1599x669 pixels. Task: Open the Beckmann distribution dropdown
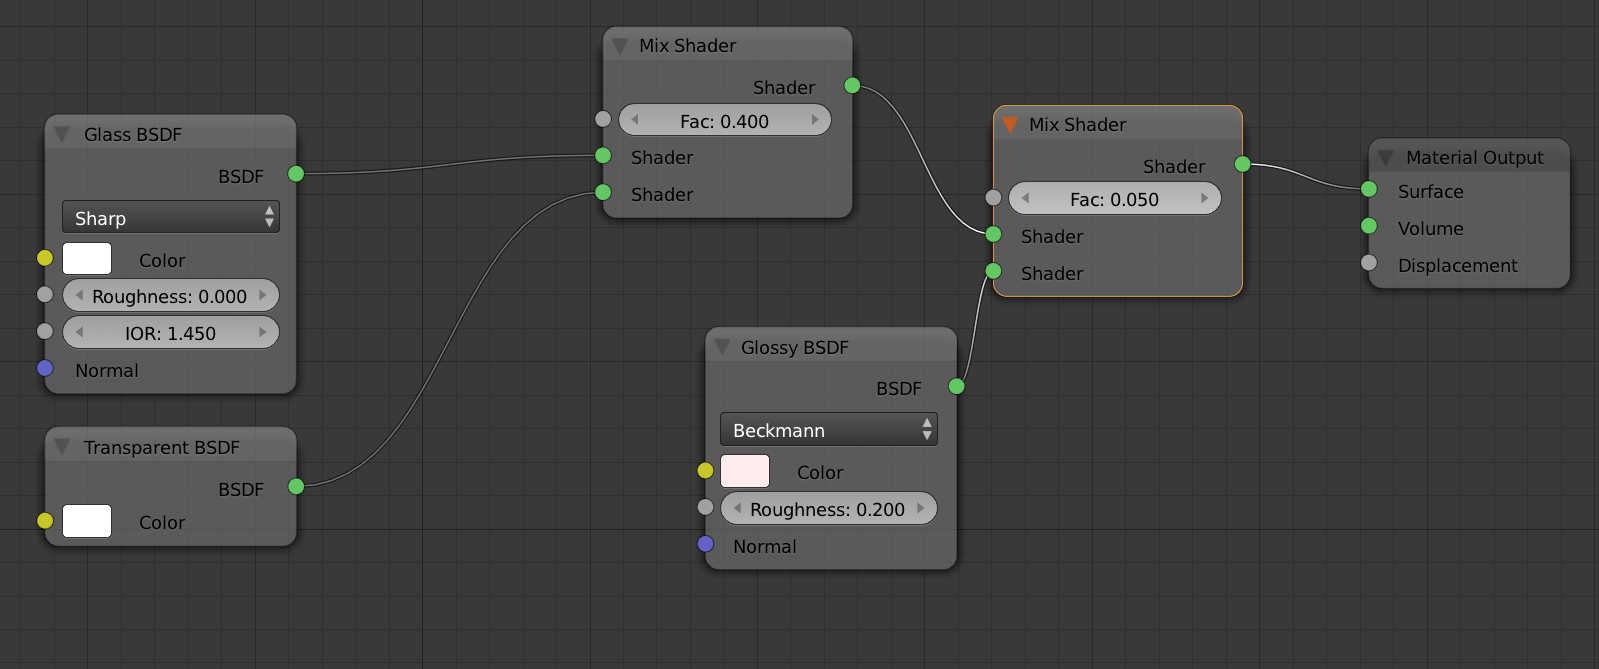point(829,429)
